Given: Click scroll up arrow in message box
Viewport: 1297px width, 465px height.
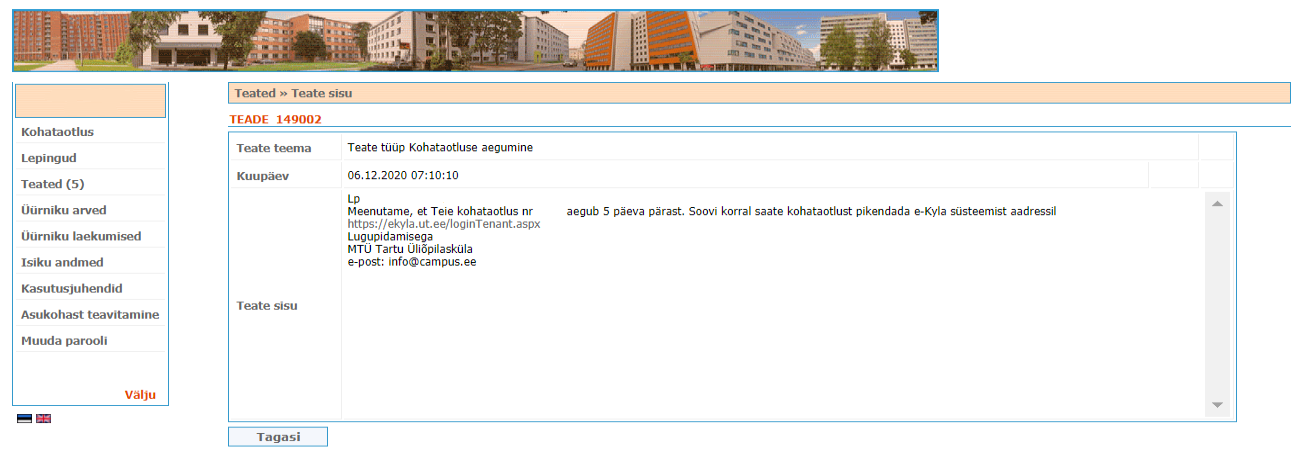Looking at the screenshot, I should coord(1217,204).
